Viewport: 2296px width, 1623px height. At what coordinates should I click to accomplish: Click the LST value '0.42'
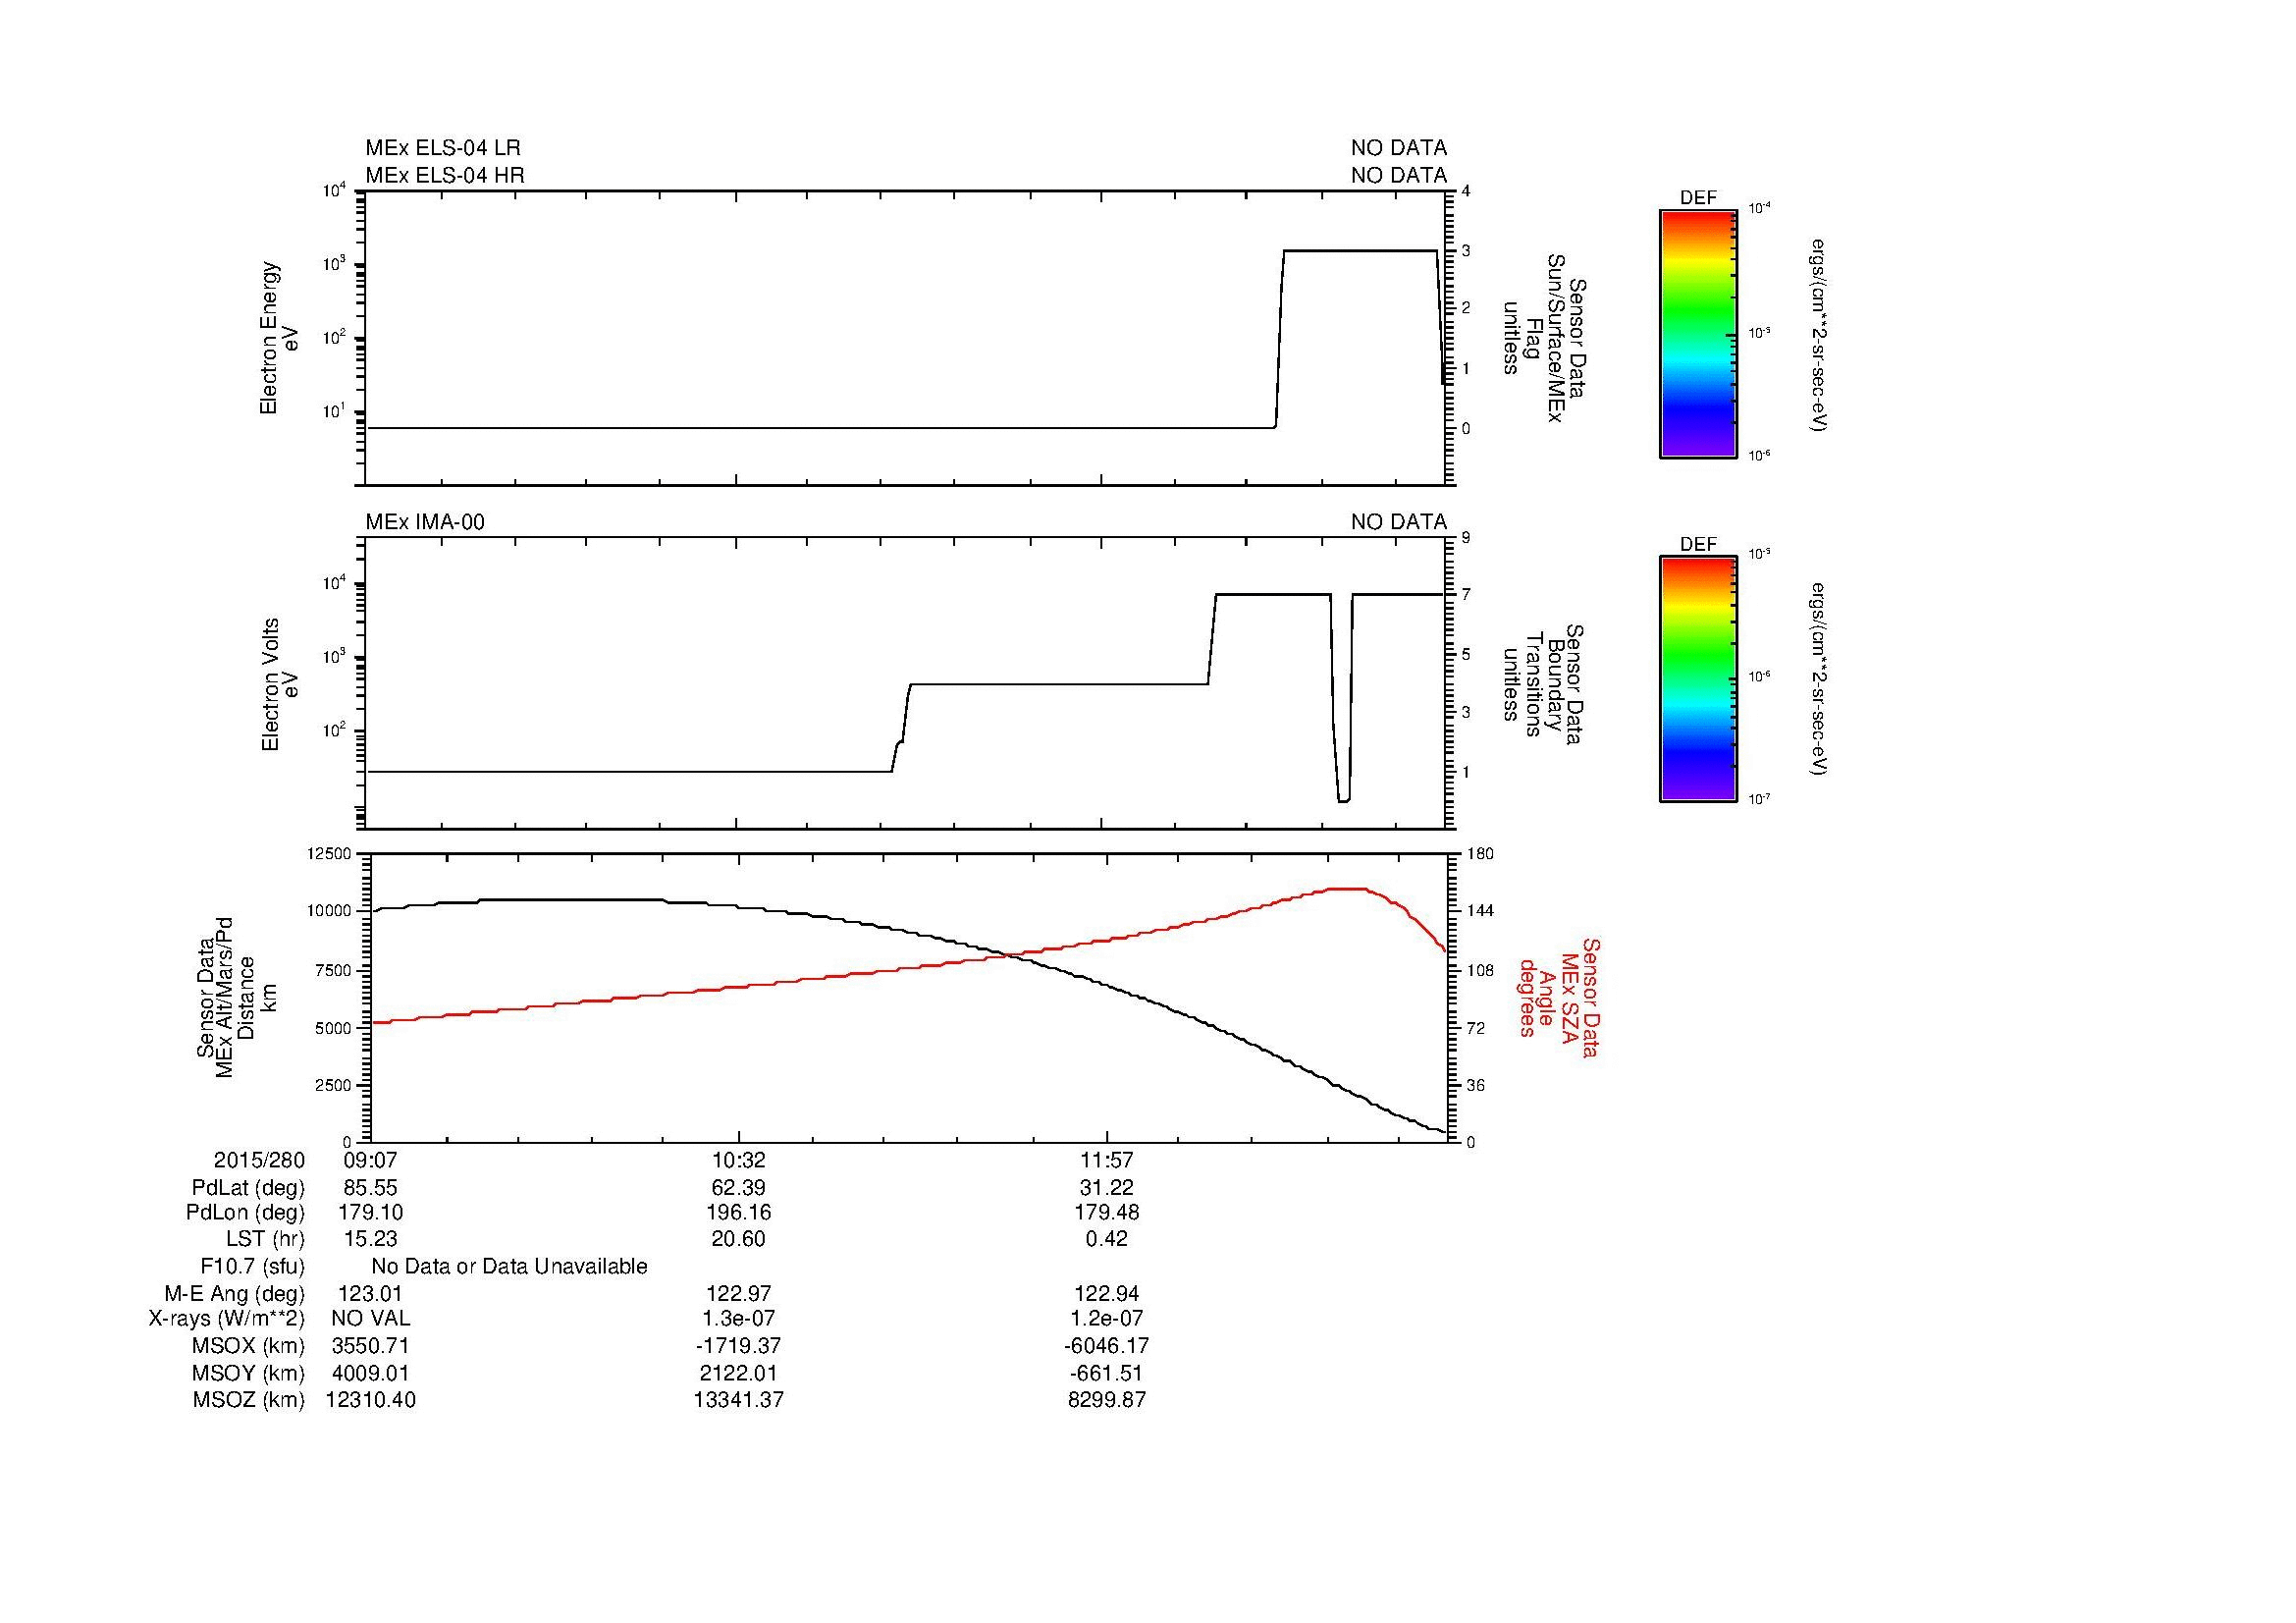tap(1106, 1239)
